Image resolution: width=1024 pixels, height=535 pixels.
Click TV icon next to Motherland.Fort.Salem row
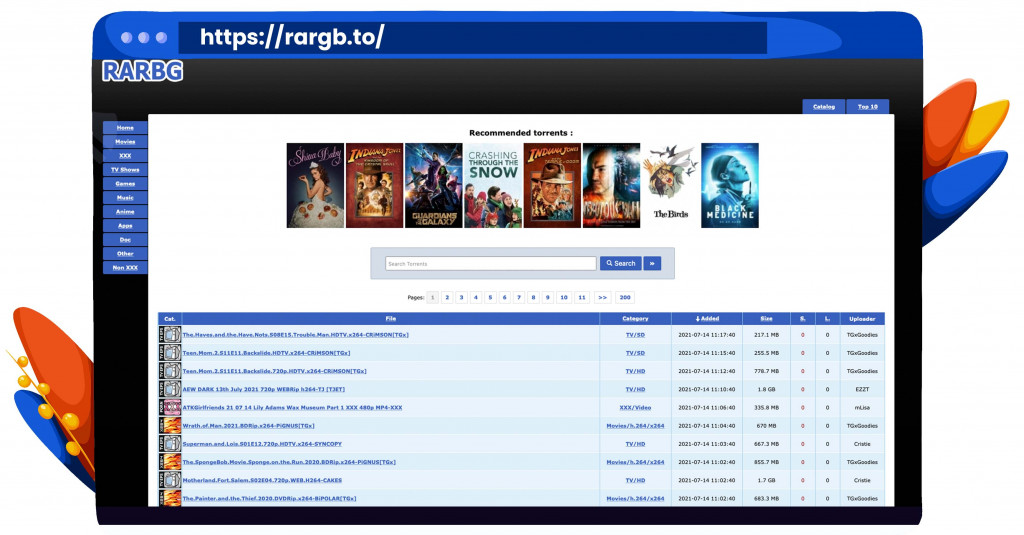pyautogui.click(x=170, y=480)
